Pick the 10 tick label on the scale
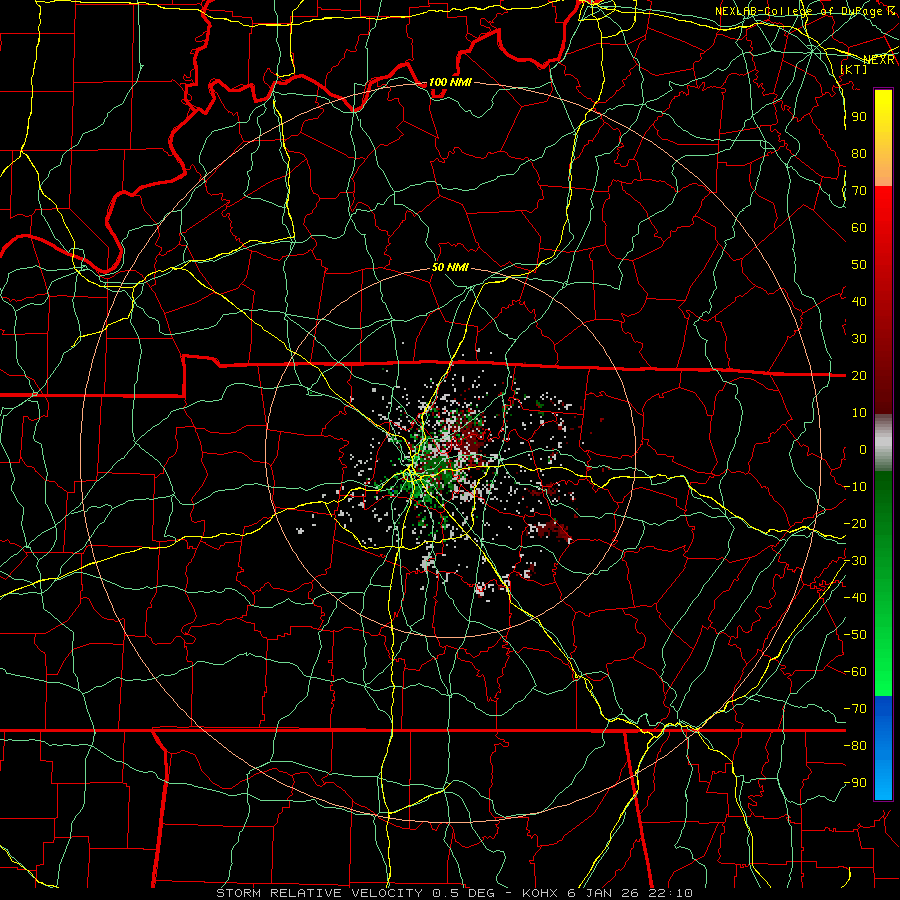Image resolution: width=900 pixels, height=900 pixels. (859, 413)
